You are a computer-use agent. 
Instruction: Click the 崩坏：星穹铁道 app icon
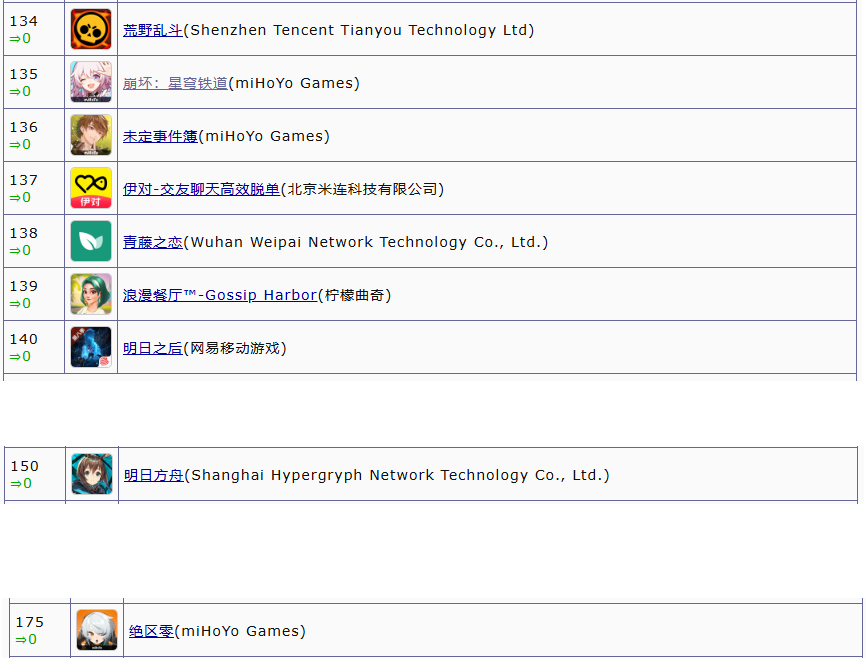click(91, 82)
